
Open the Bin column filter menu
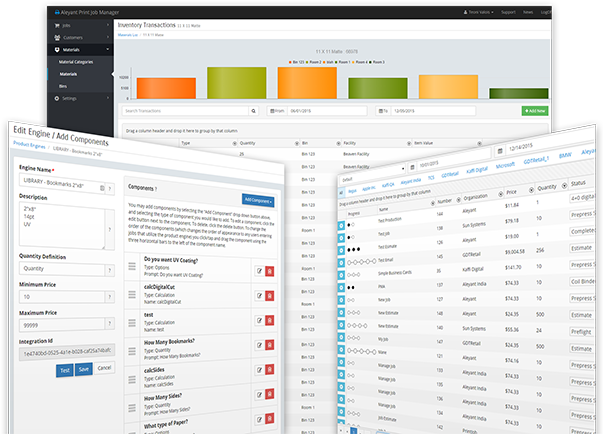338,143
